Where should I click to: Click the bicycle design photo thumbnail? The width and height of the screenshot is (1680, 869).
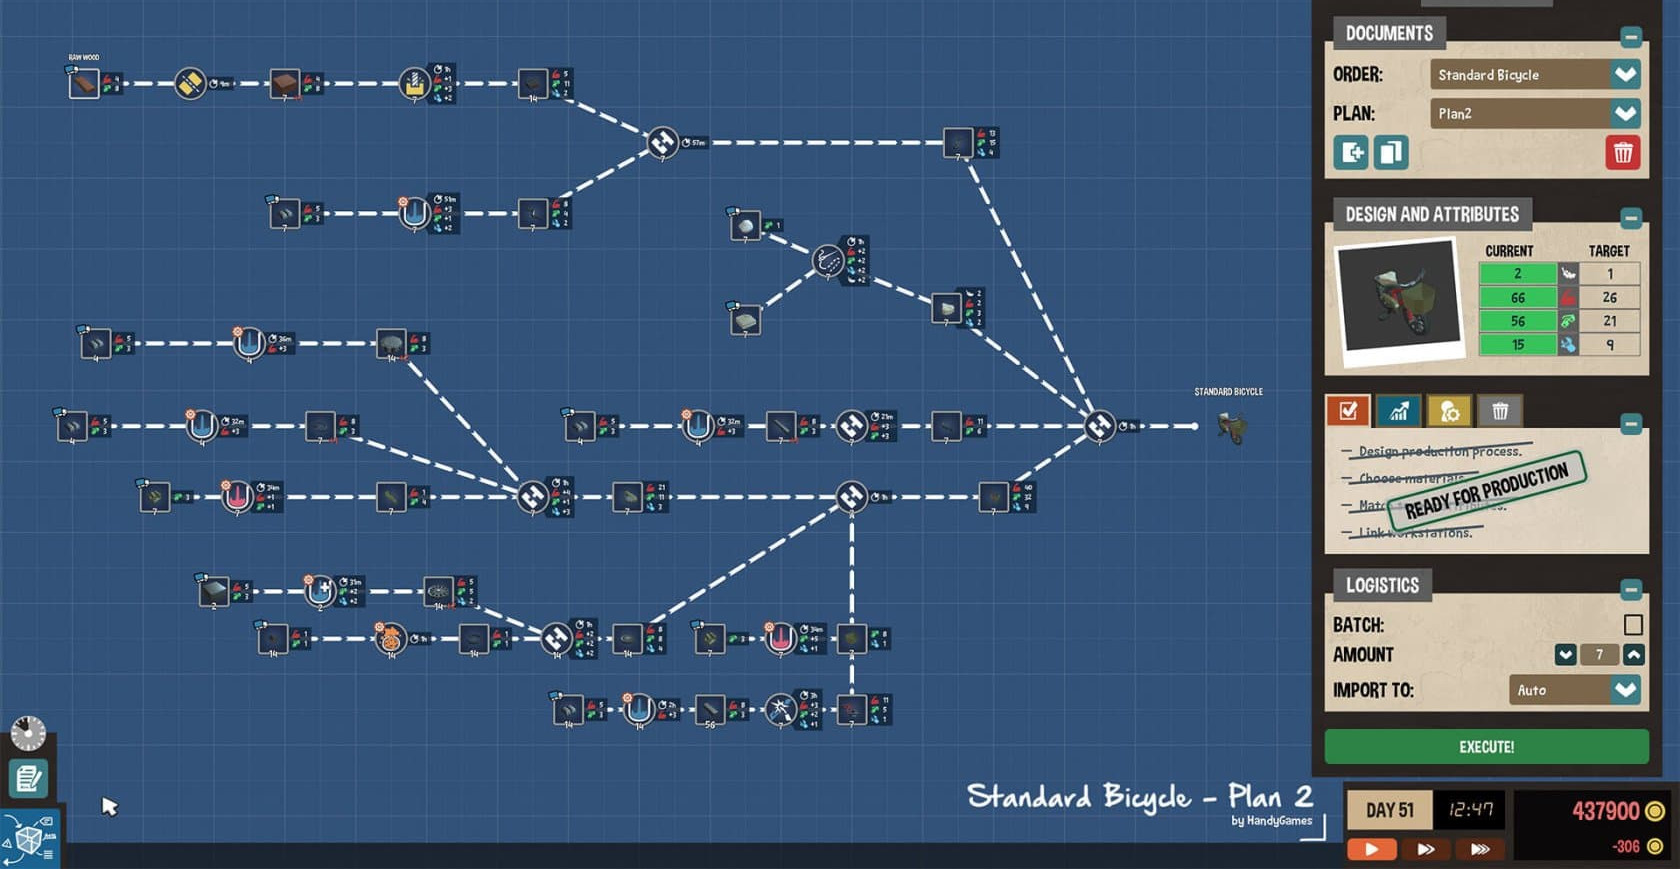point(1398,297)
